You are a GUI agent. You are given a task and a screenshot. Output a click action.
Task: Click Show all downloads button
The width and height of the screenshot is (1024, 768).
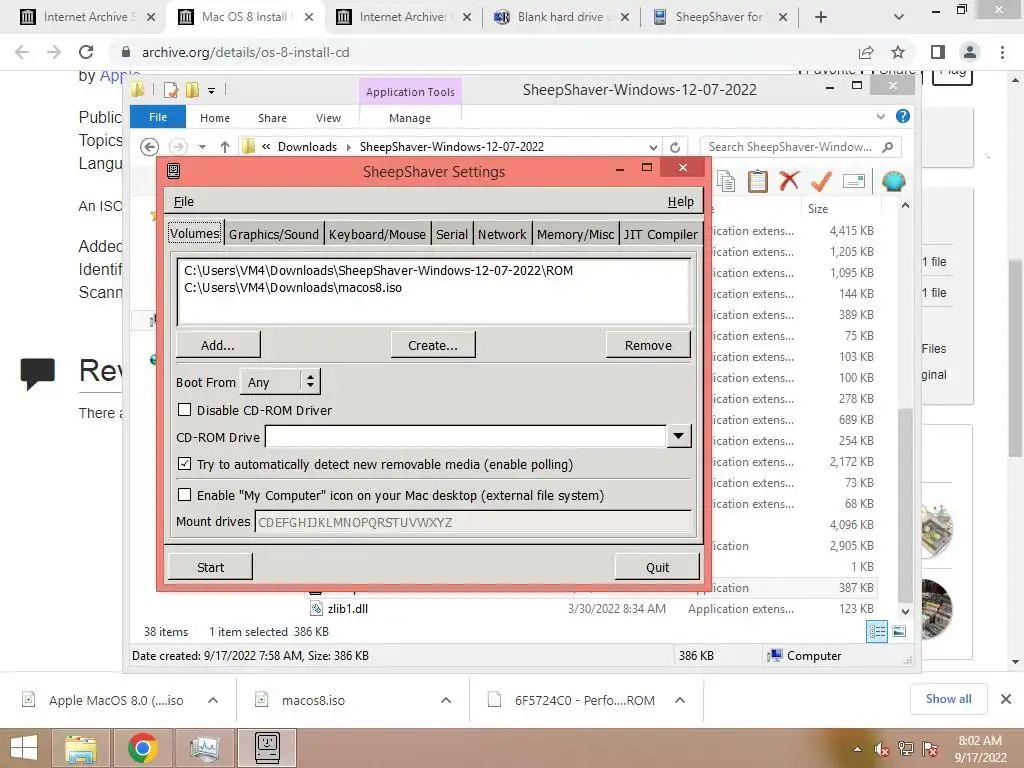948,699
